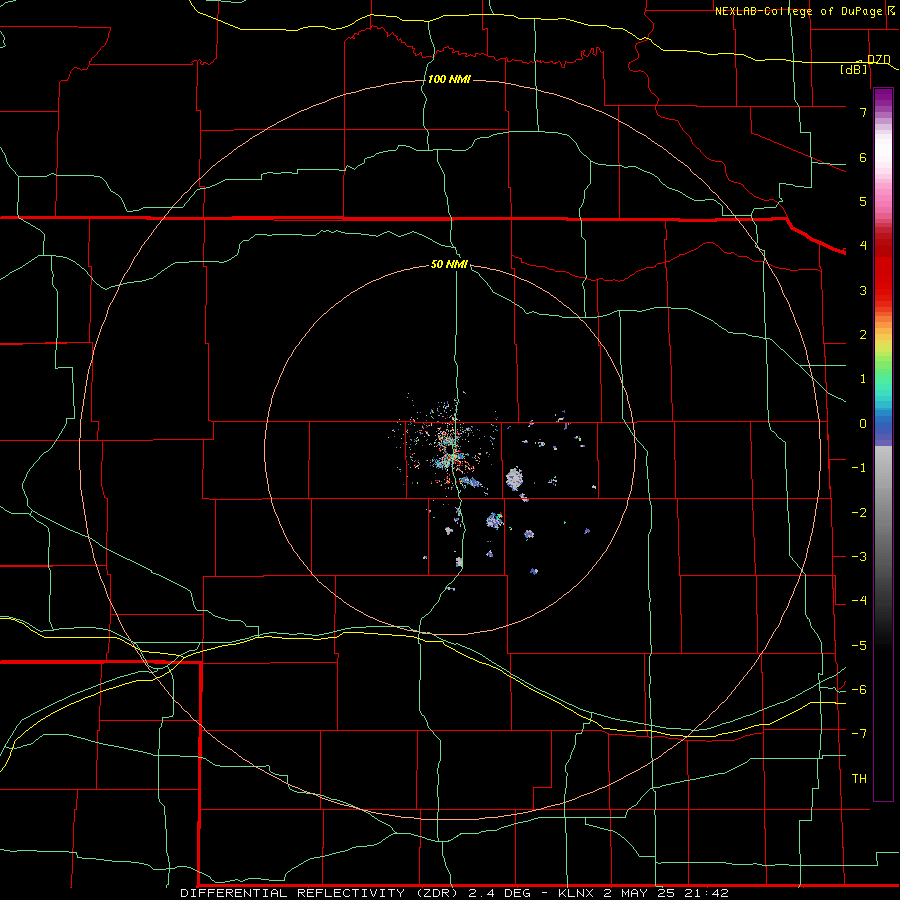The width and height of the screenshot is (900, 900).
Task: Click the large gray radar echo blob
Action: pyautogui.click(x=514, y=478)
